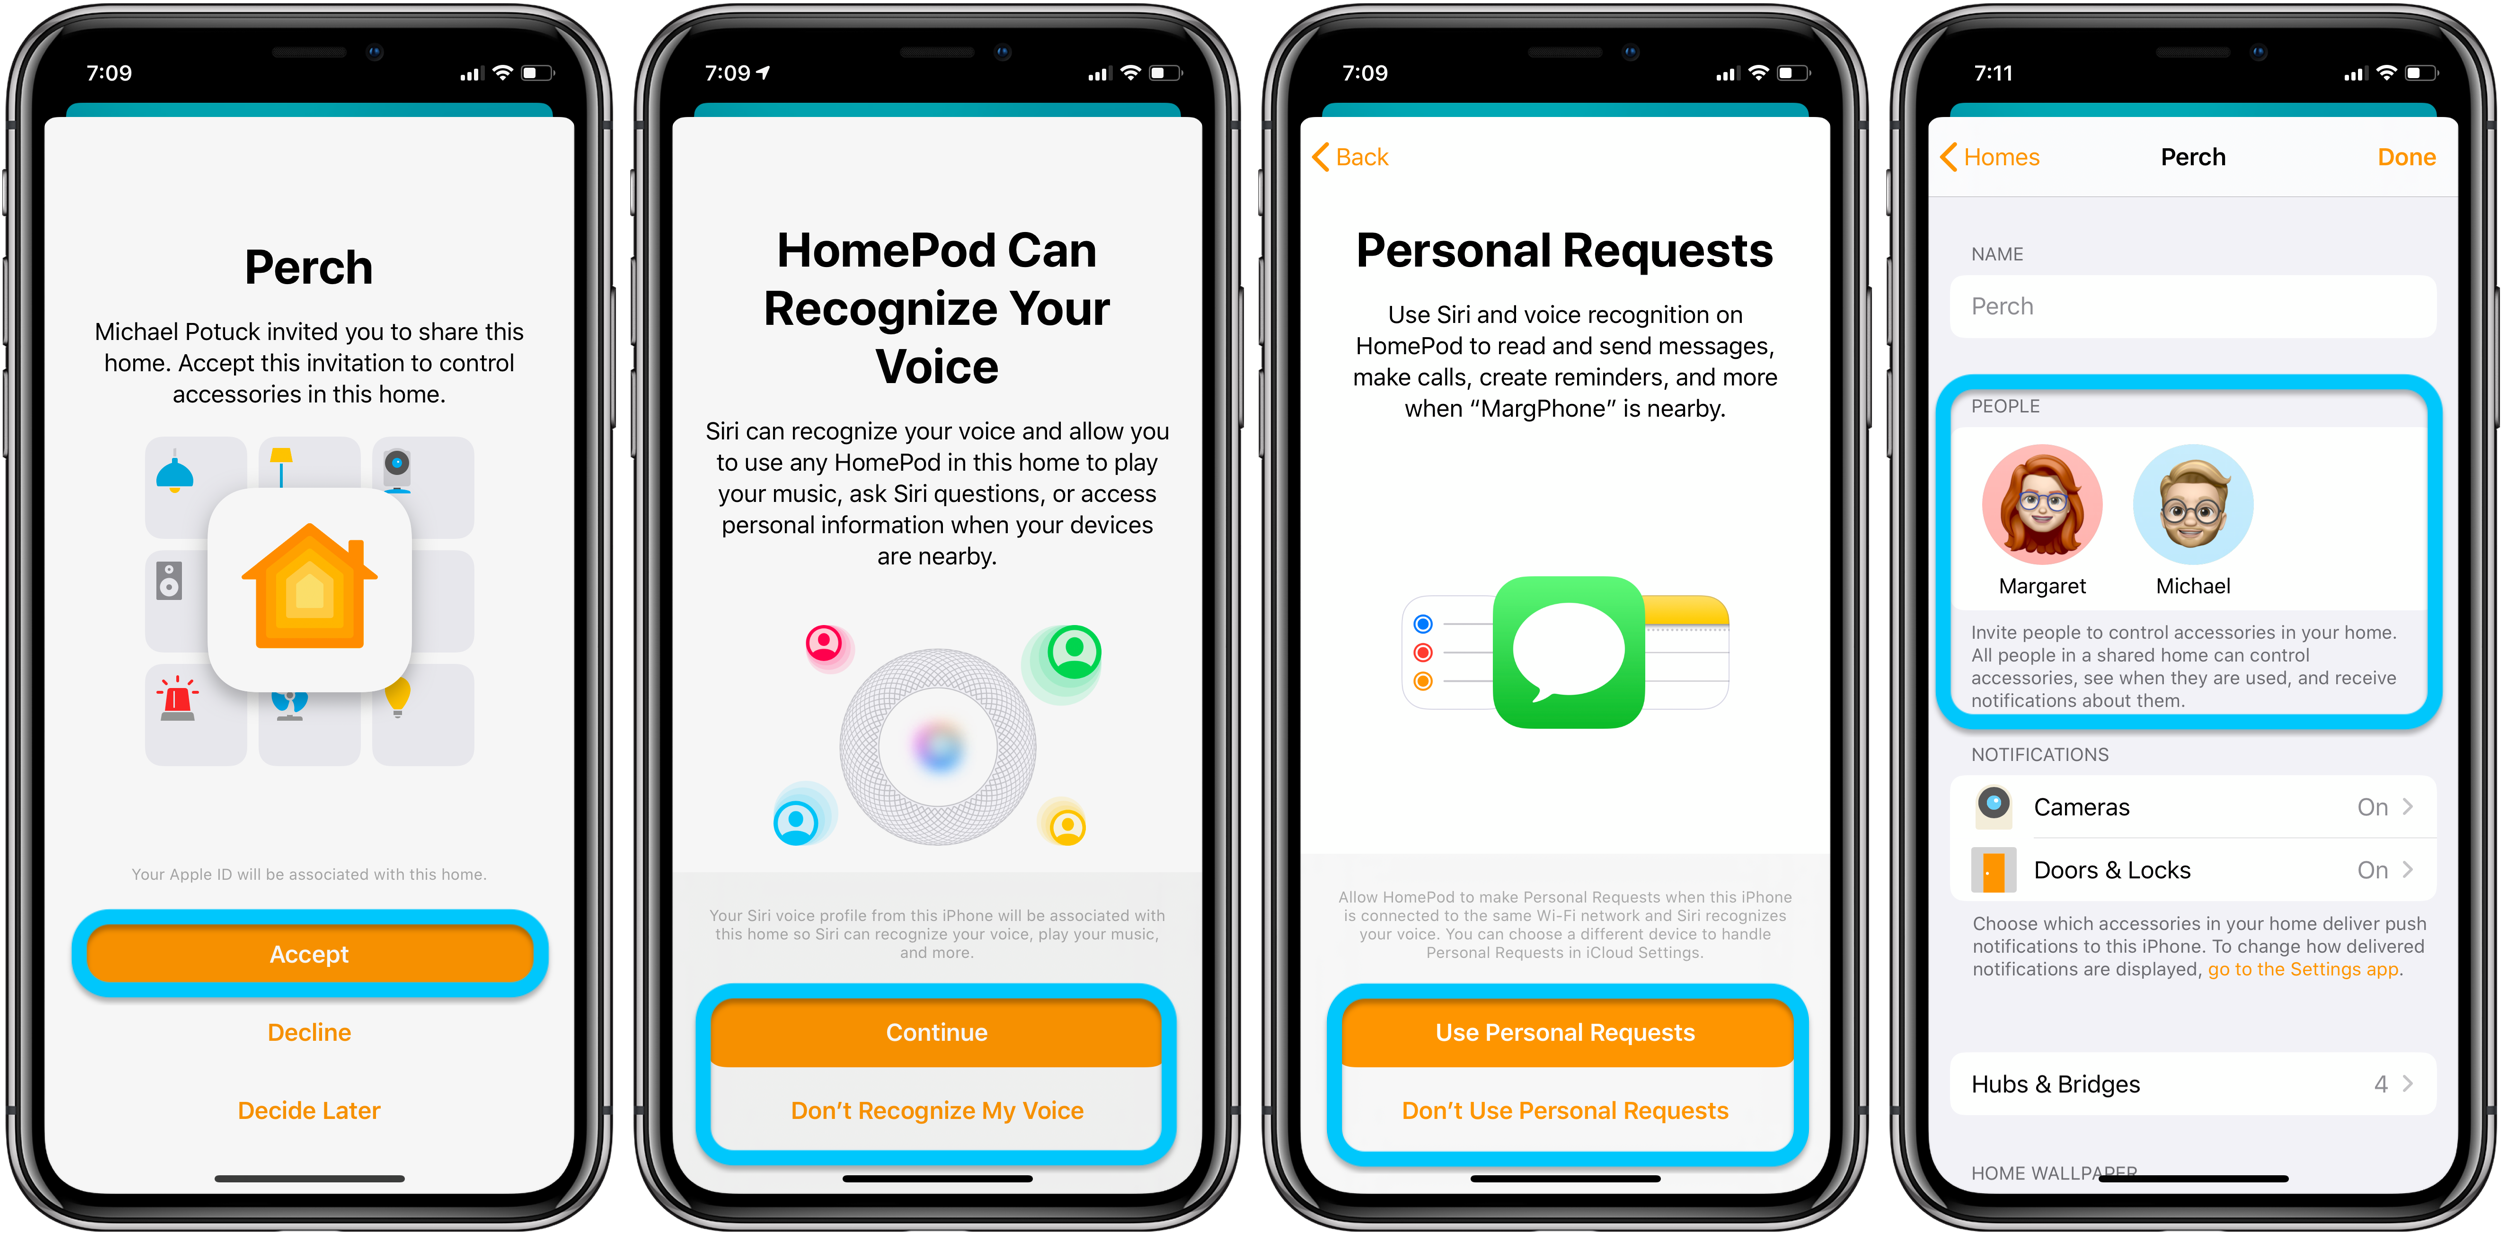
Task: Click Back navigation on Personal Requests screen
Action: [1346, 155]
